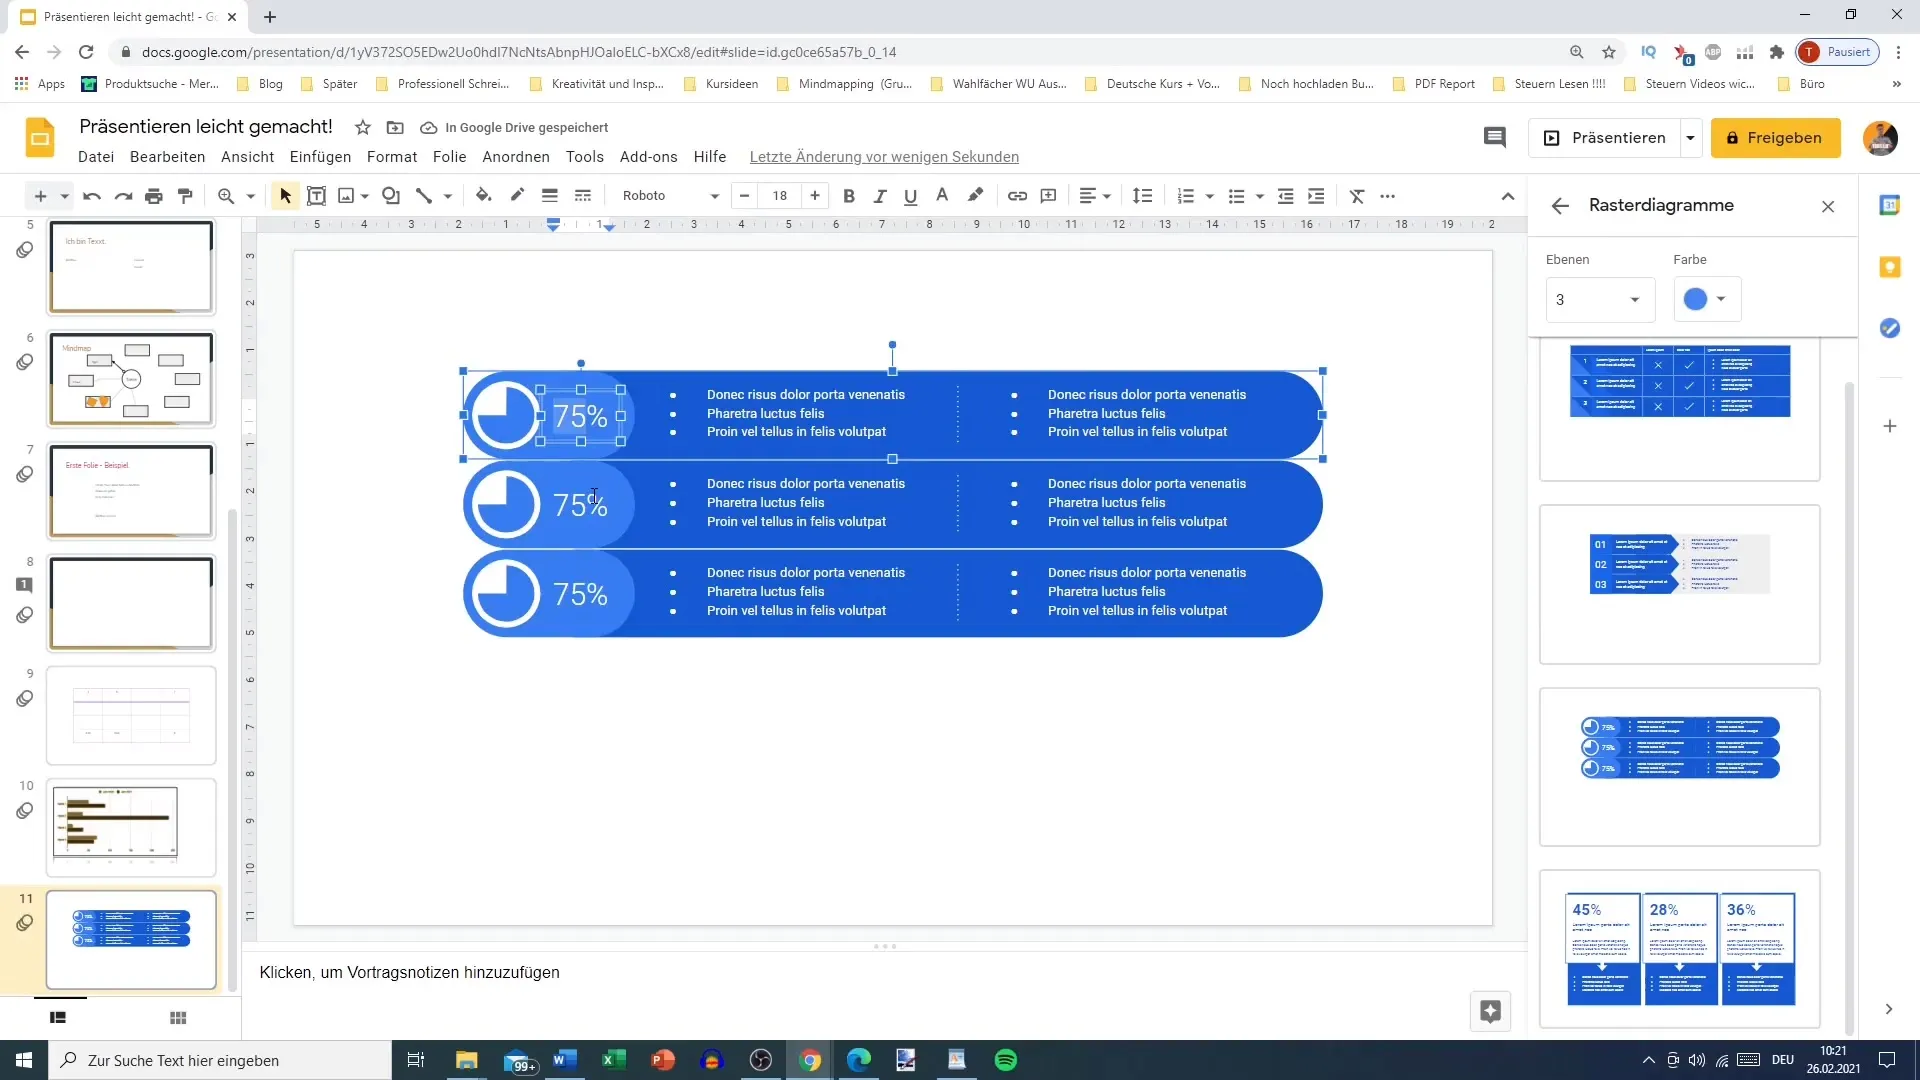Open the Farbe blue color dropdown

click(x=1707, y=299)
